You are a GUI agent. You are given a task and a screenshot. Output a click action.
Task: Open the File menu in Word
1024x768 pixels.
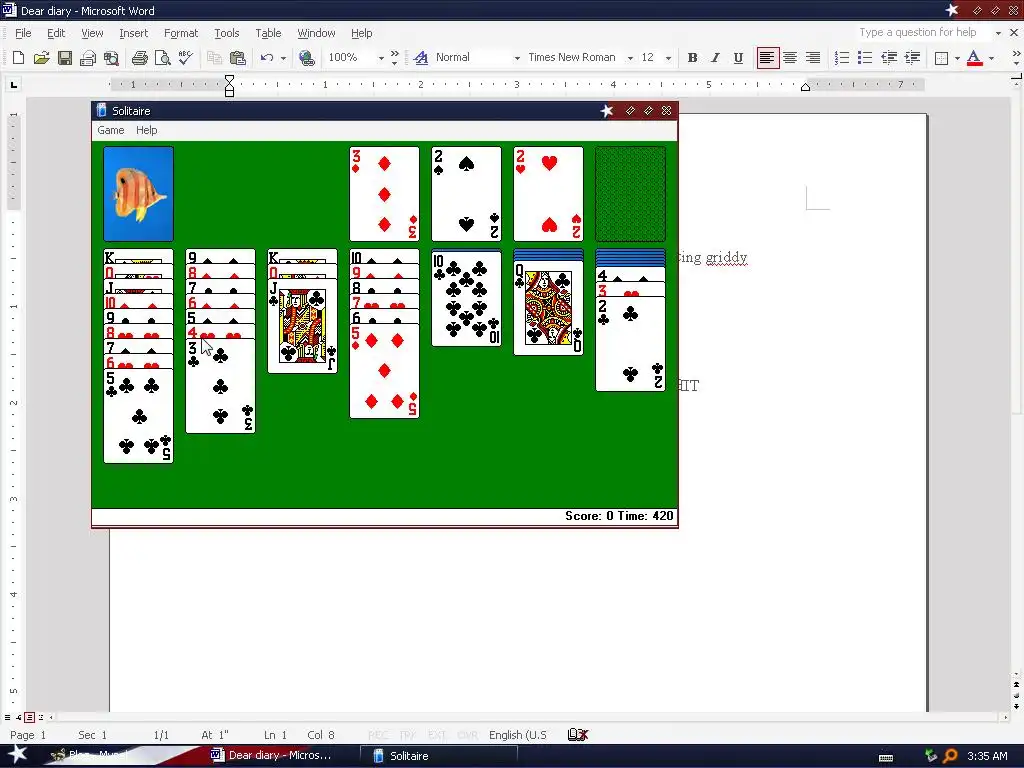[23, 33]
